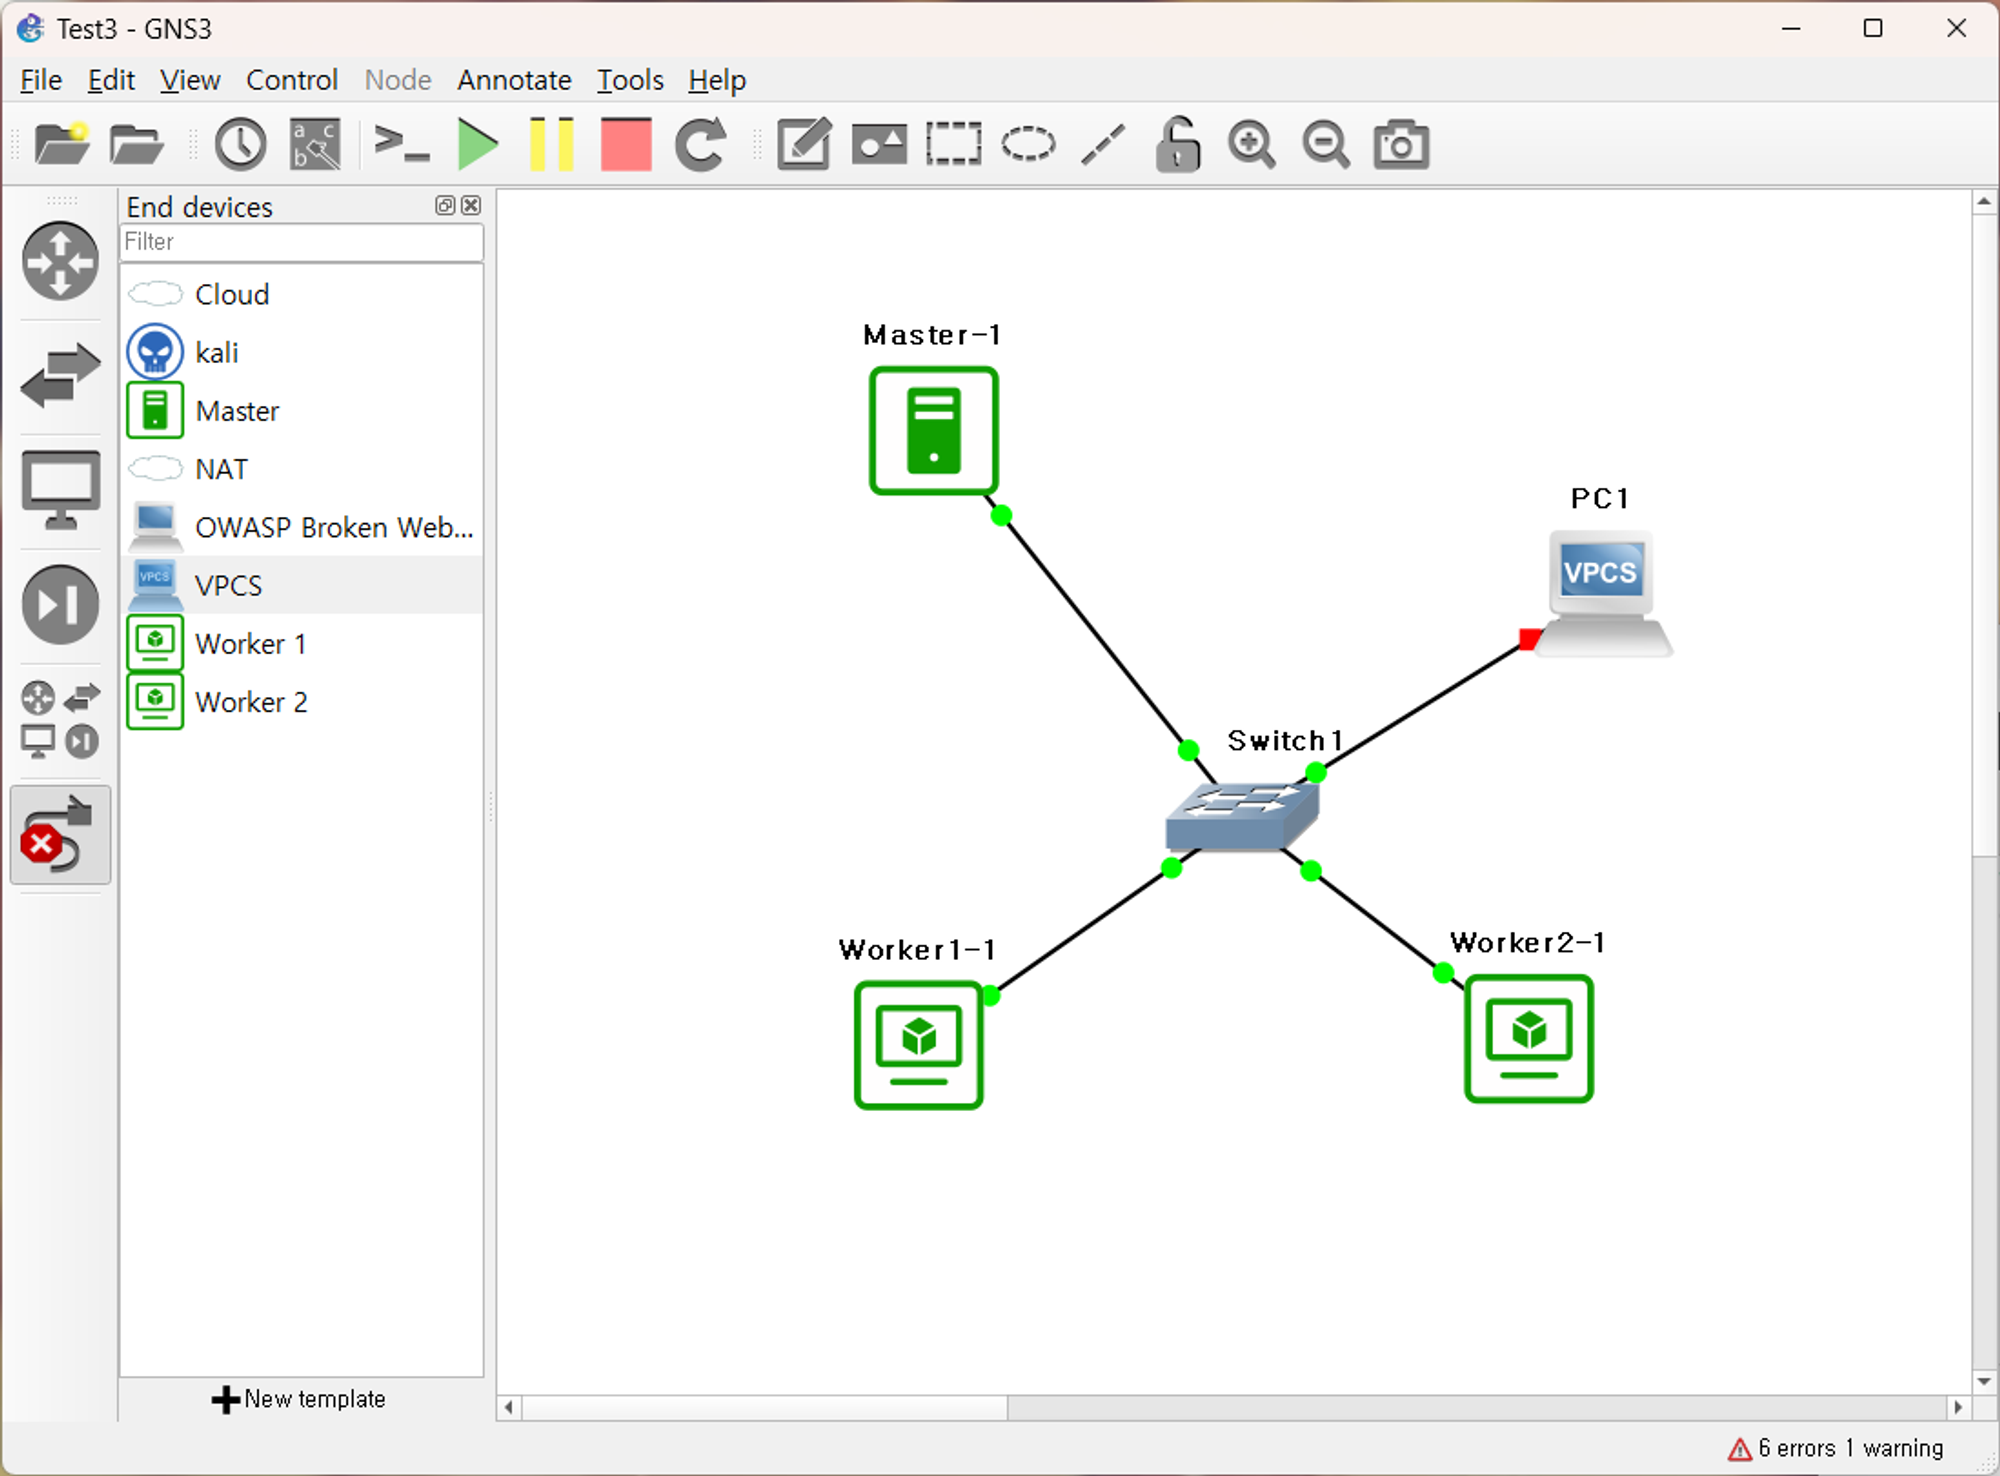Select the Worker 1 device template
The height and width of the screenshot is (1476, 2000).
[x=301, y=643]
